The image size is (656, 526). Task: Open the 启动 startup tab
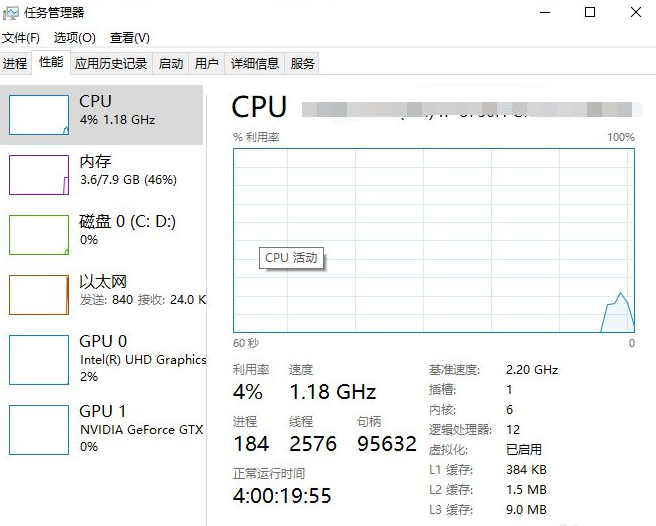pos(171,64)
